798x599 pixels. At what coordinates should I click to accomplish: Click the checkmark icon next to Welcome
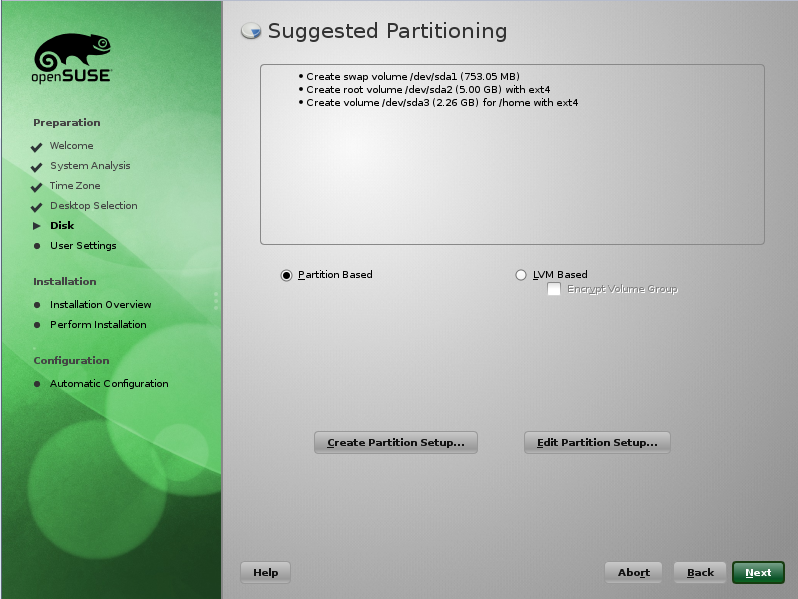click(x=36, y=147)
